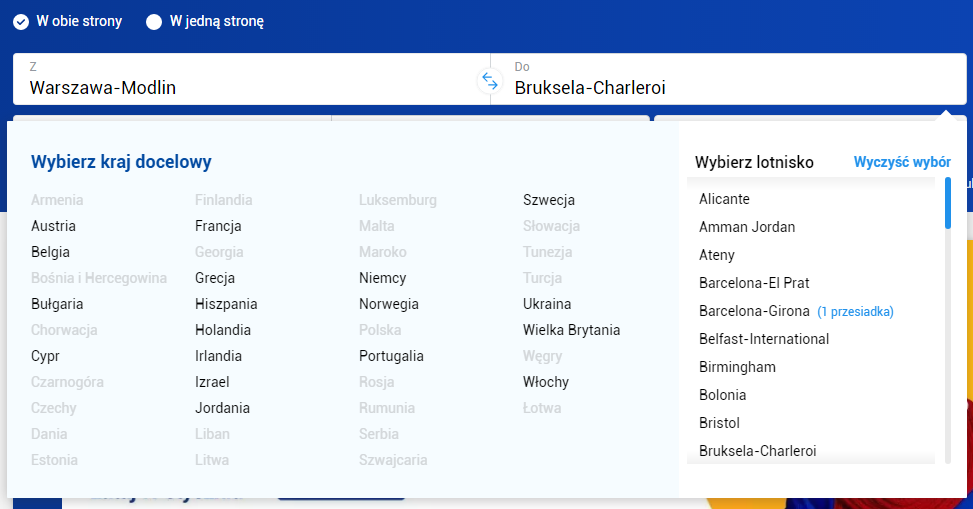This screenshot has width=973, height=509.
Task: Select the 'W jedną stronę' one-way option
Action: tap(205, 21)
